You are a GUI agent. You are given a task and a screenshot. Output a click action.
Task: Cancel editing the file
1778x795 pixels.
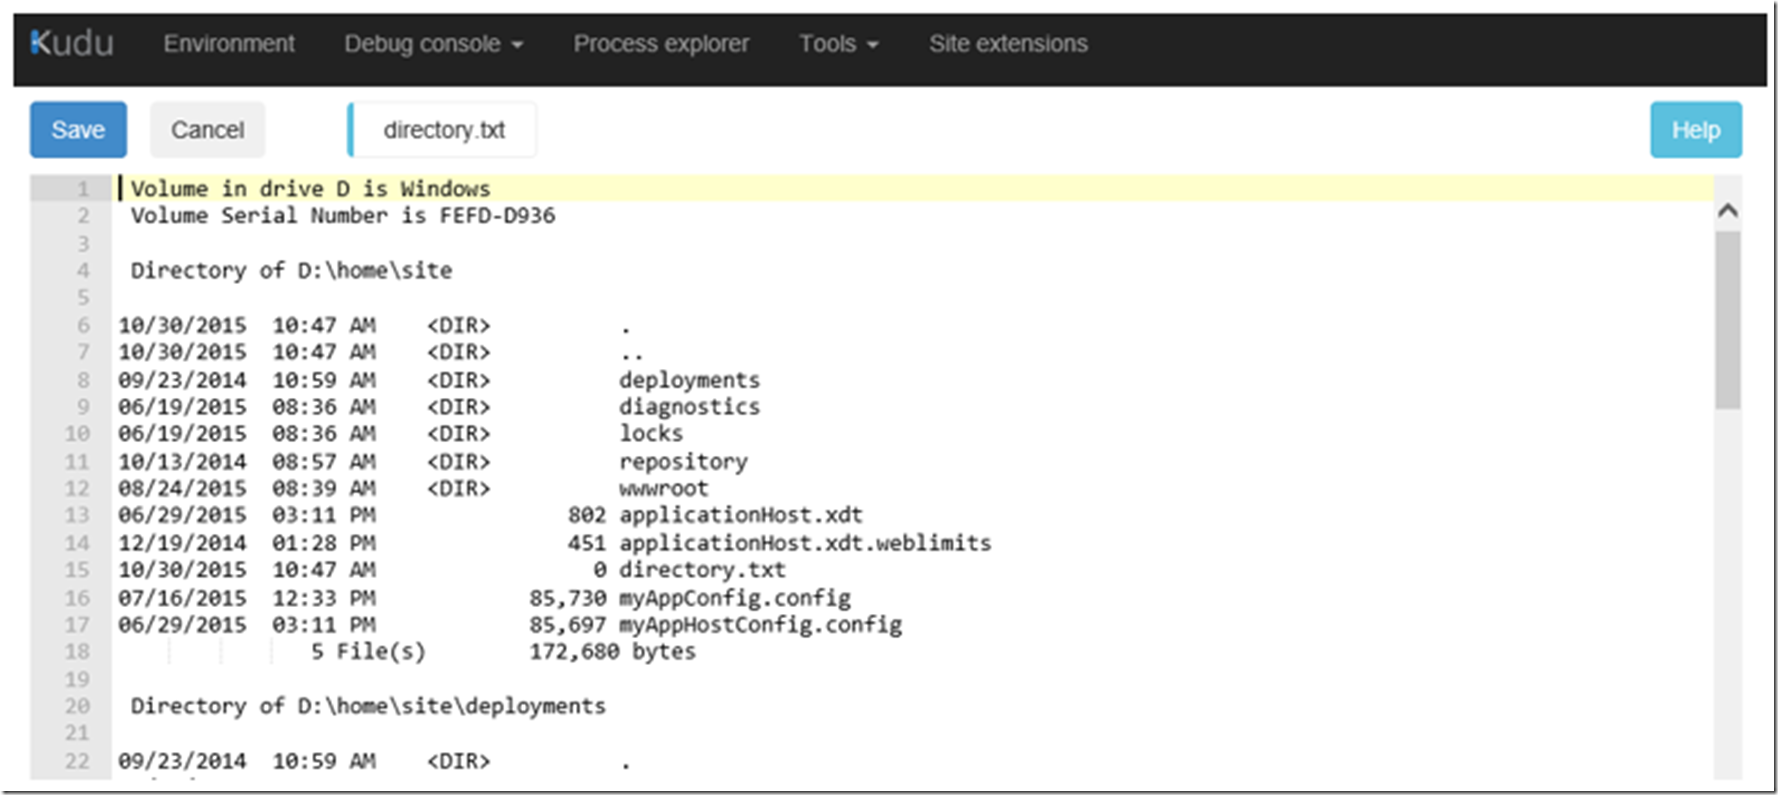[207, 130]
